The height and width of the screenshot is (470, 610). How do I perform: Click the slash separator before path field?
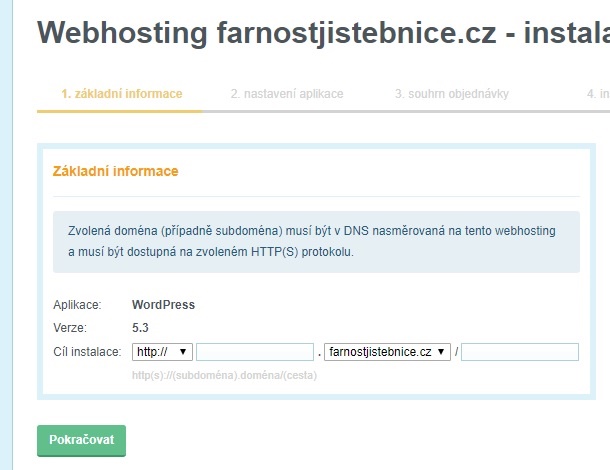pos(456,352)
